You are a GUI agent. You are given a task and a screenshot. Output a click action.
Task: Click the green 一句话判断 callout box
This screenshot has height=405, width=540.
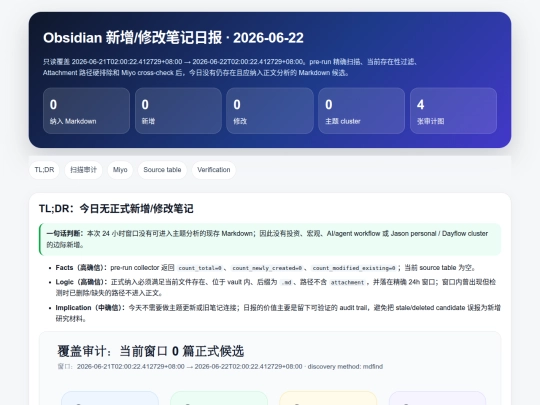[x=270, y=239]
